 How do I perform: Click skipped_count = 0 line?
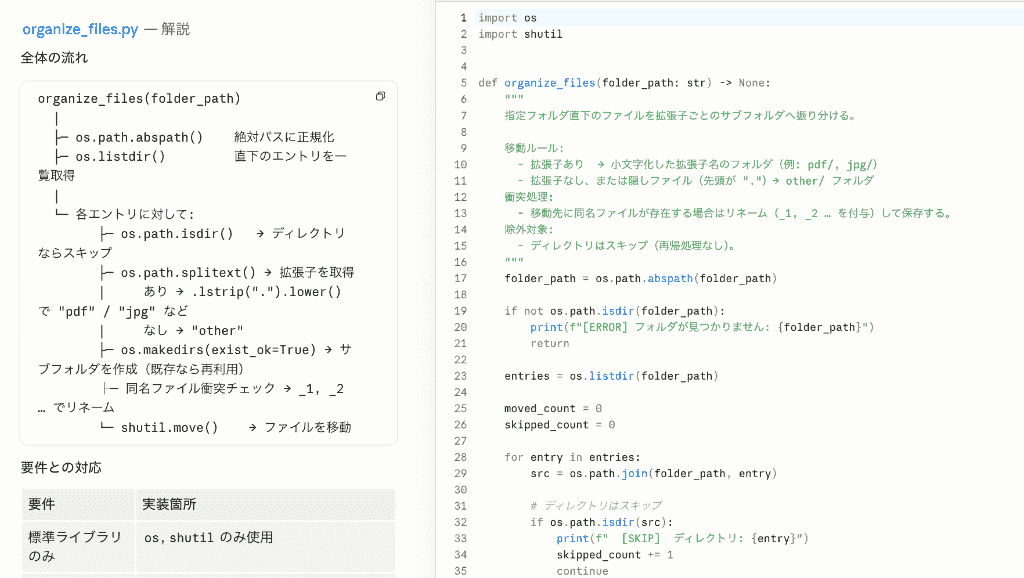click(x=560, y=425)
